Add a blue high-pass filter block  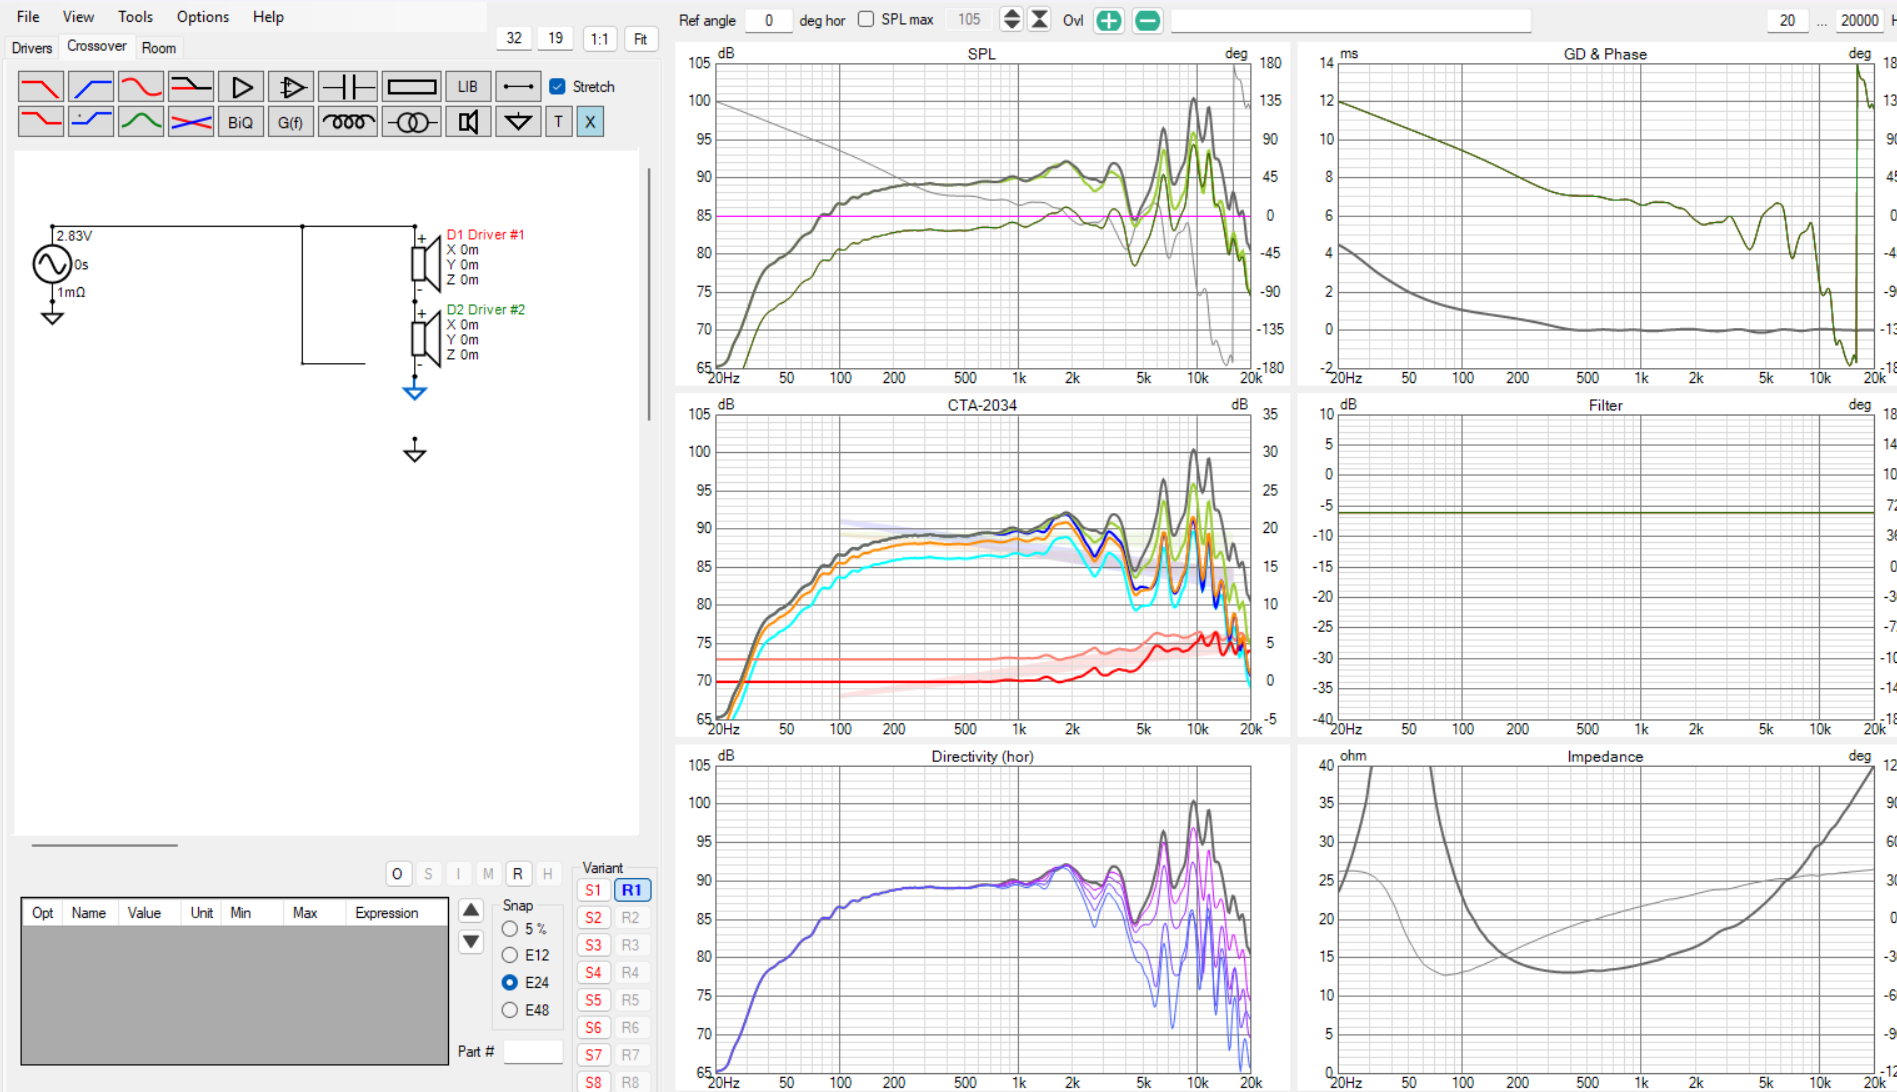[x=91, y=87]
